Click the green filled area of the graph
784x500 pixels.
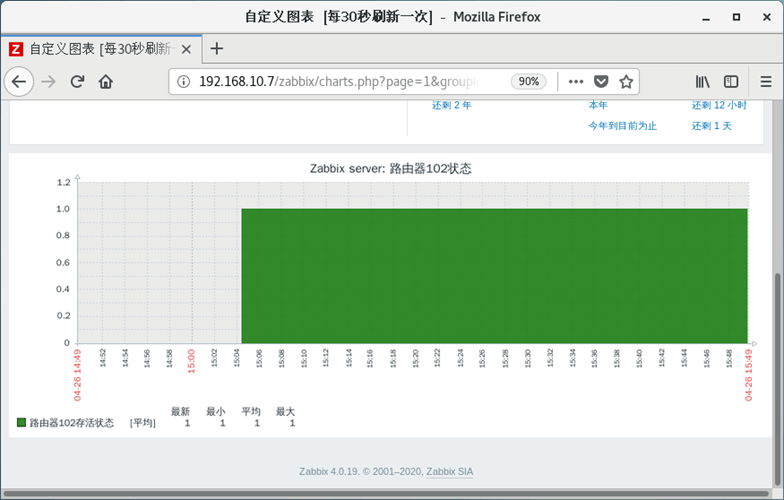point(494,276)
